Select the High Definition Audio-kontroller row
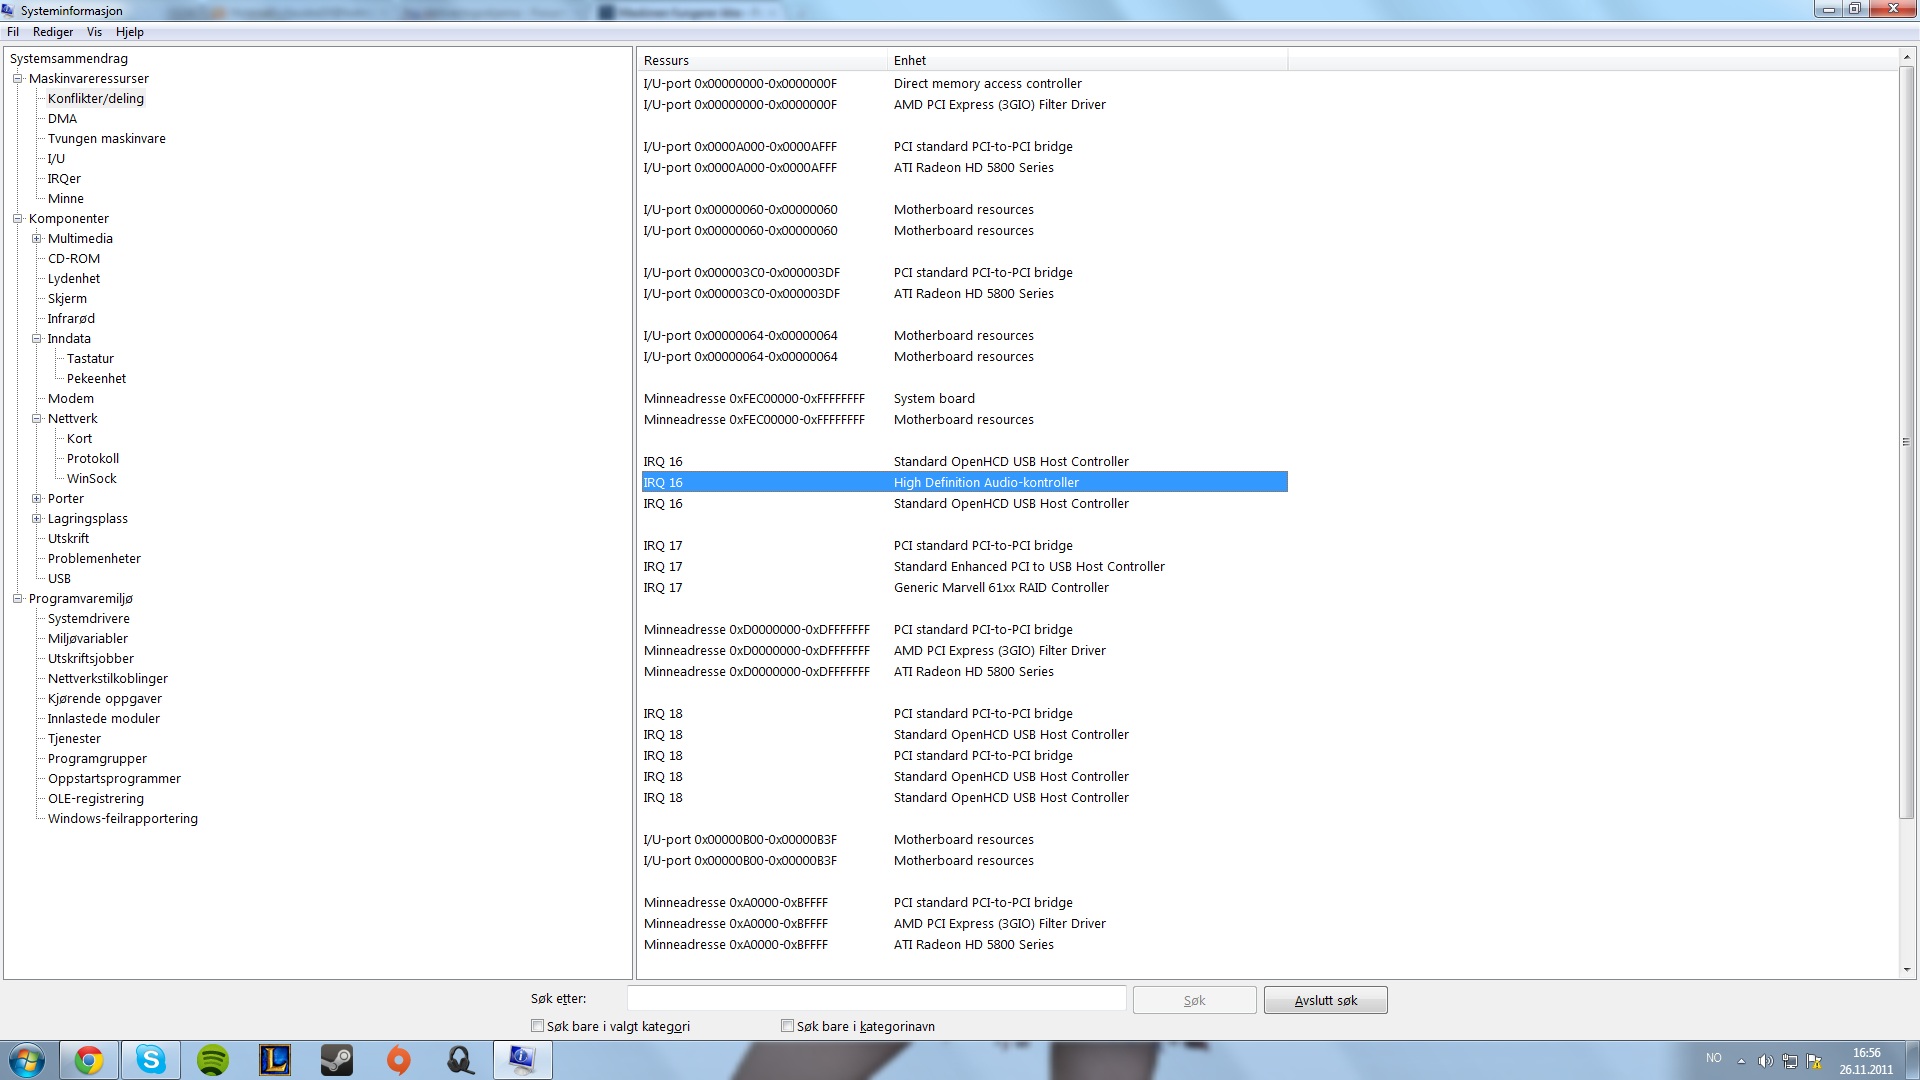 (x=964, y=482)
